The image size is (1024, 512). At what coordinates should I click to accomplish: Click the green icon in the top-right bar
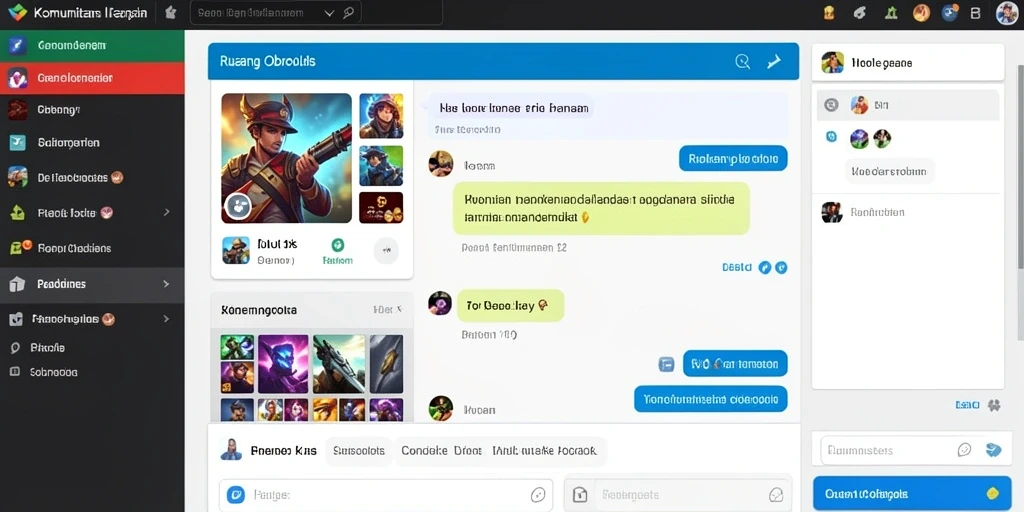891,12
